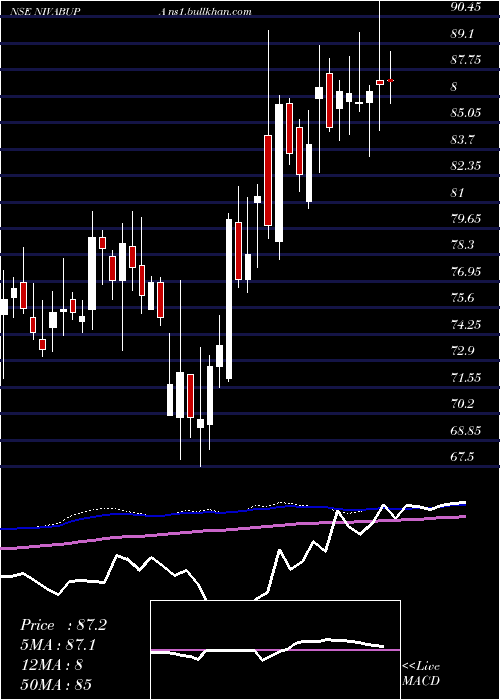
Task: Select the 71.55 price axis label
Action: tap(466, 378)
